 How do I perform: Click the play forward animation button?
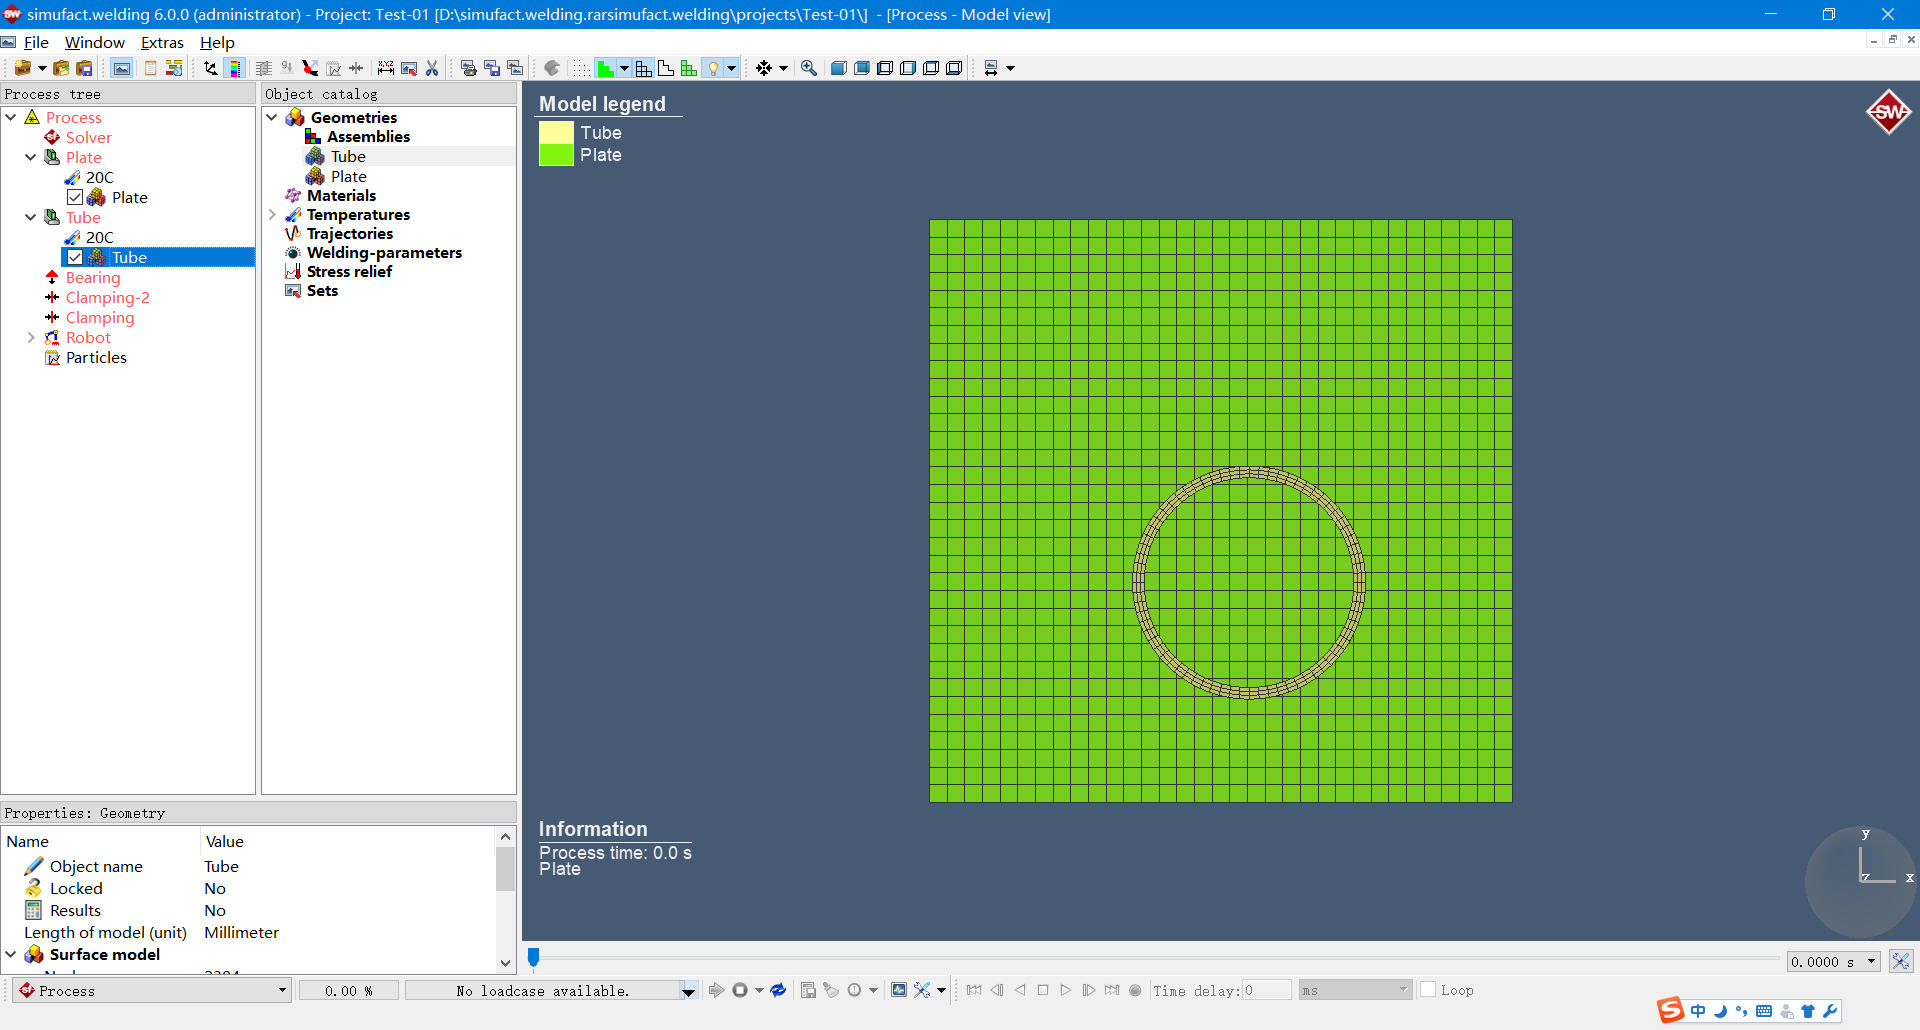[x=1066, y=990]
